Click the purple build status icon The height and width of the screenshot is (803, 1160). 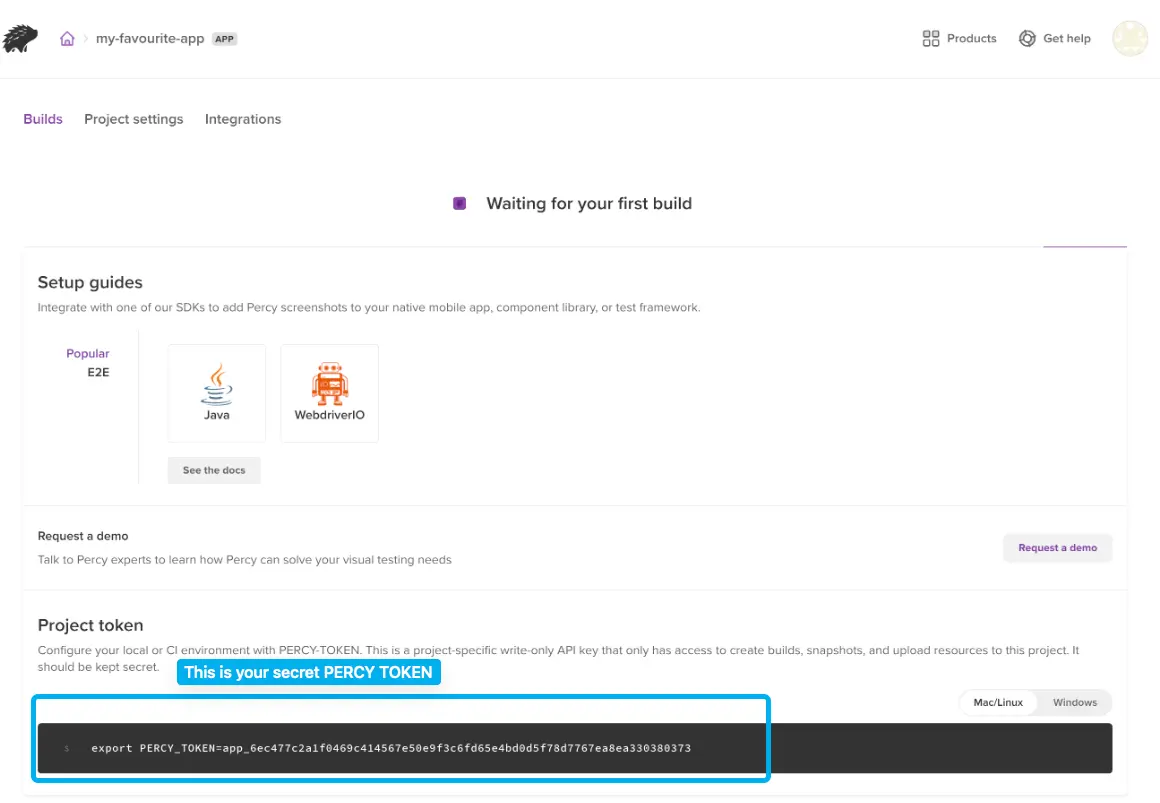tap(460, 204)
